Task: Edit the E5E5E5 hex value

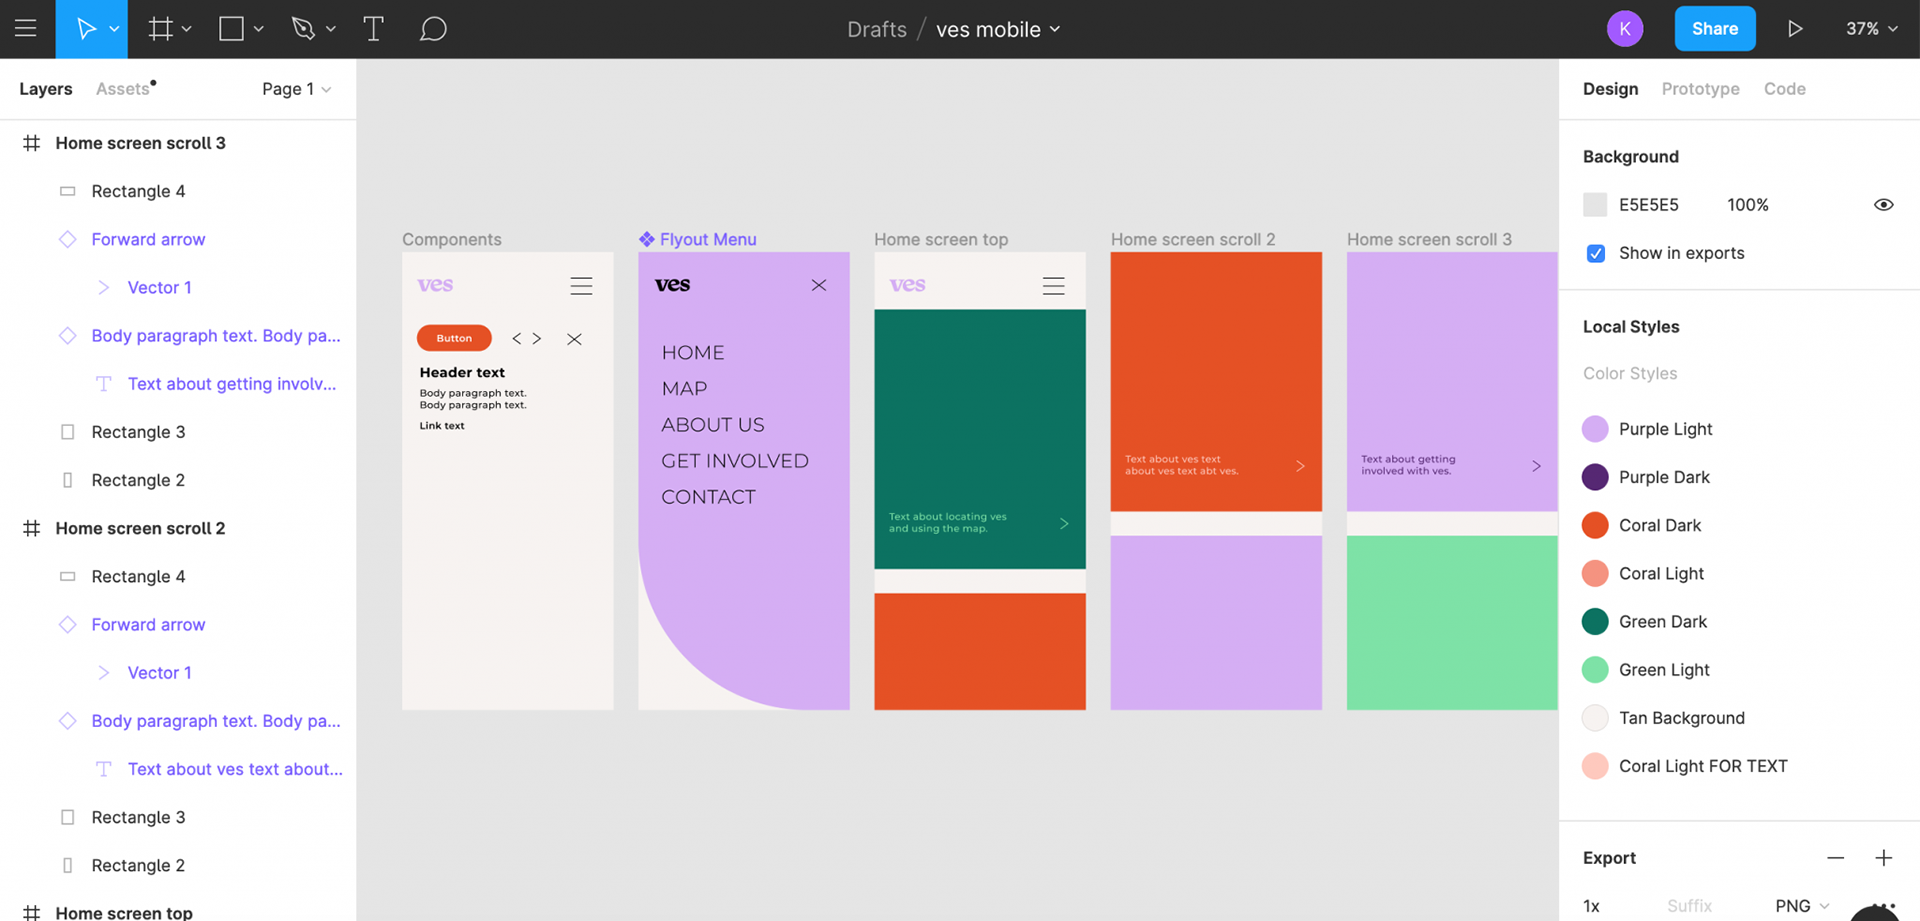Action: coord(1649,205)
